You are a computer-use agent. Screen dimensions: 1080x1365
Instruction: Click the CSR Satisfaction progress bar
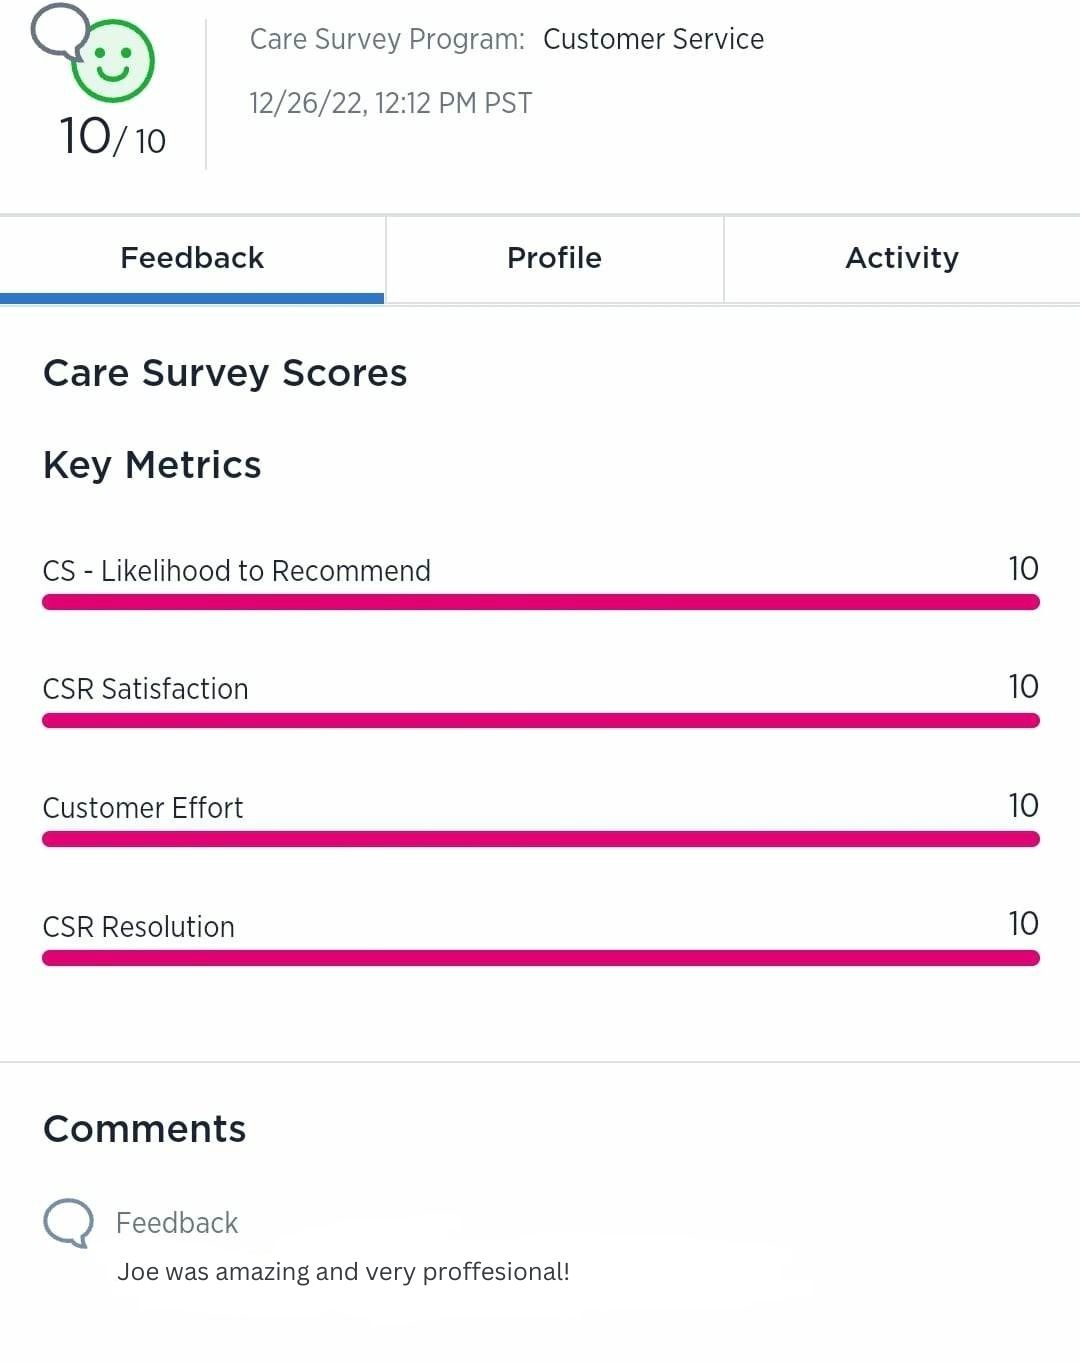[x=540, y=721]
